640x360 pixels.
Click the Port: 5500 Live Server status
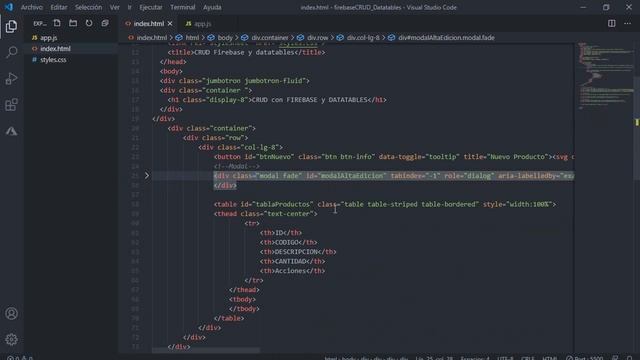[x=584, y=358]
